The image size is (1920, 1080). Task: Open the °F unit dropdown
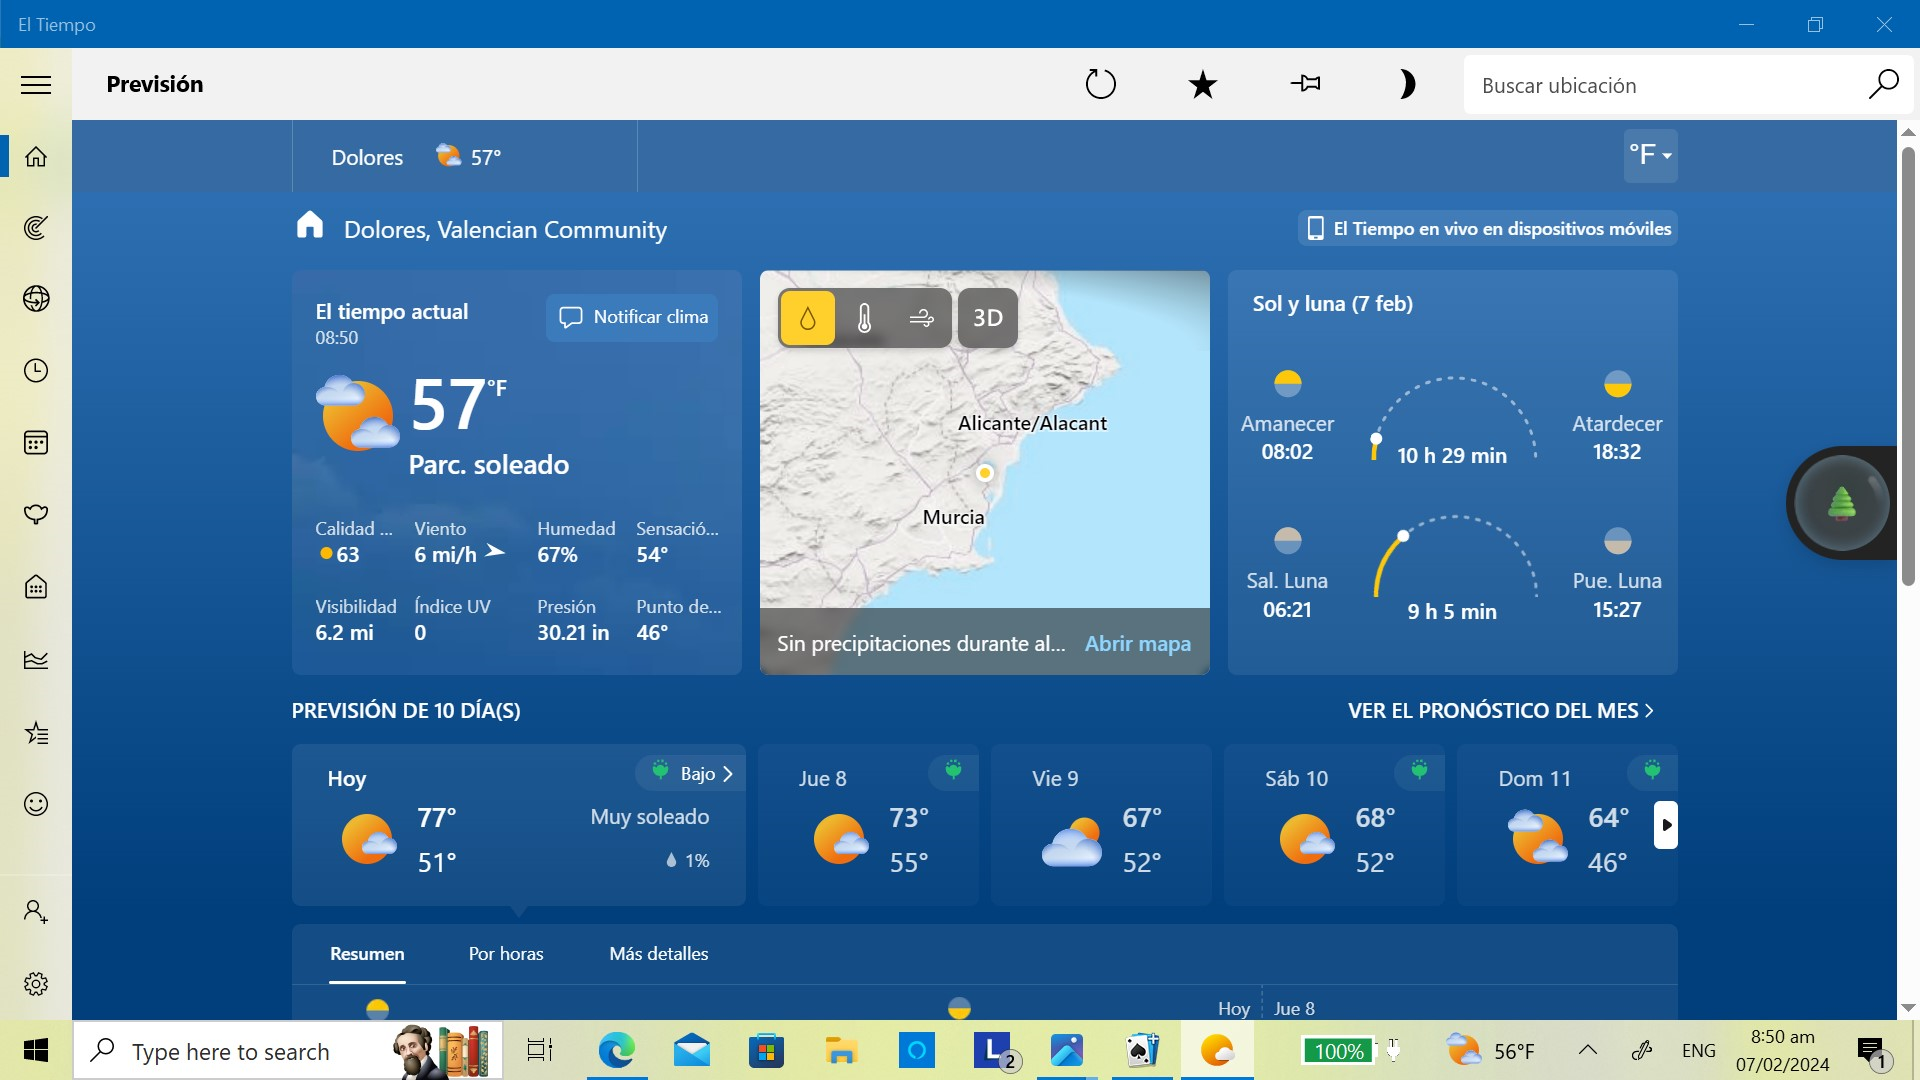pos(1650,156)
